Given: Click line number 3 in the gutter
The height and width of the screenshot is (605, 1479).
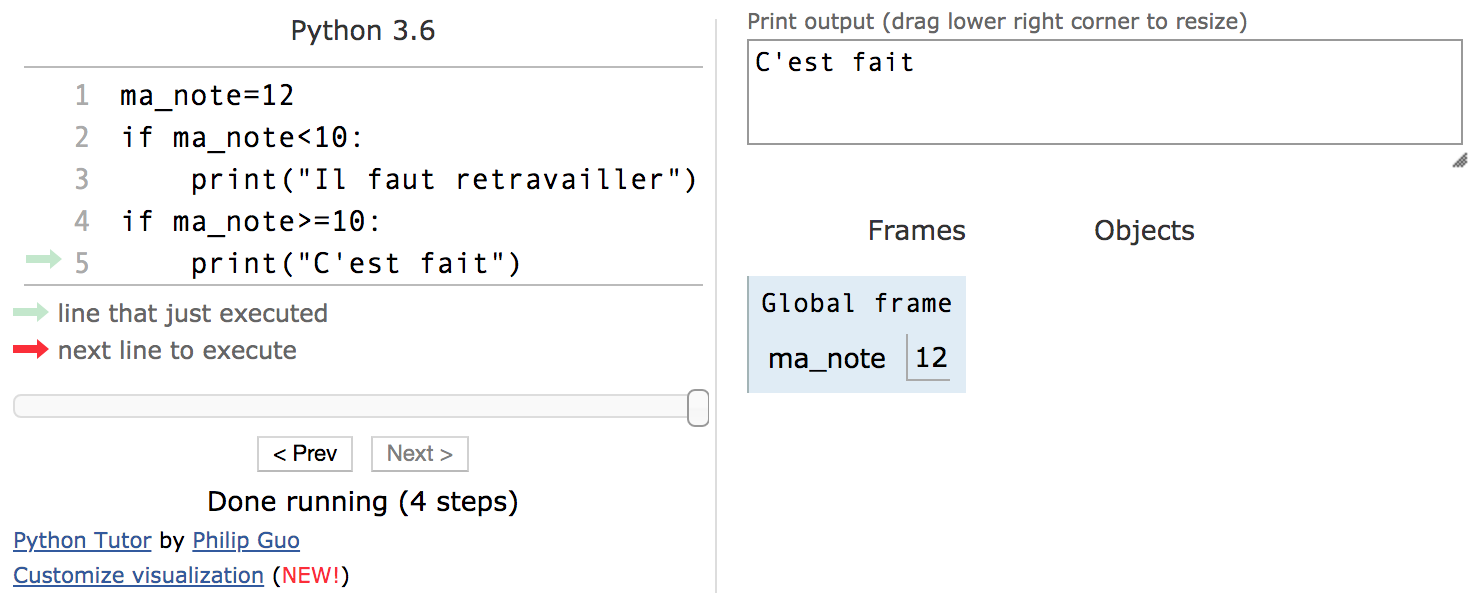Looking at the screenshot, I should 82,180.
